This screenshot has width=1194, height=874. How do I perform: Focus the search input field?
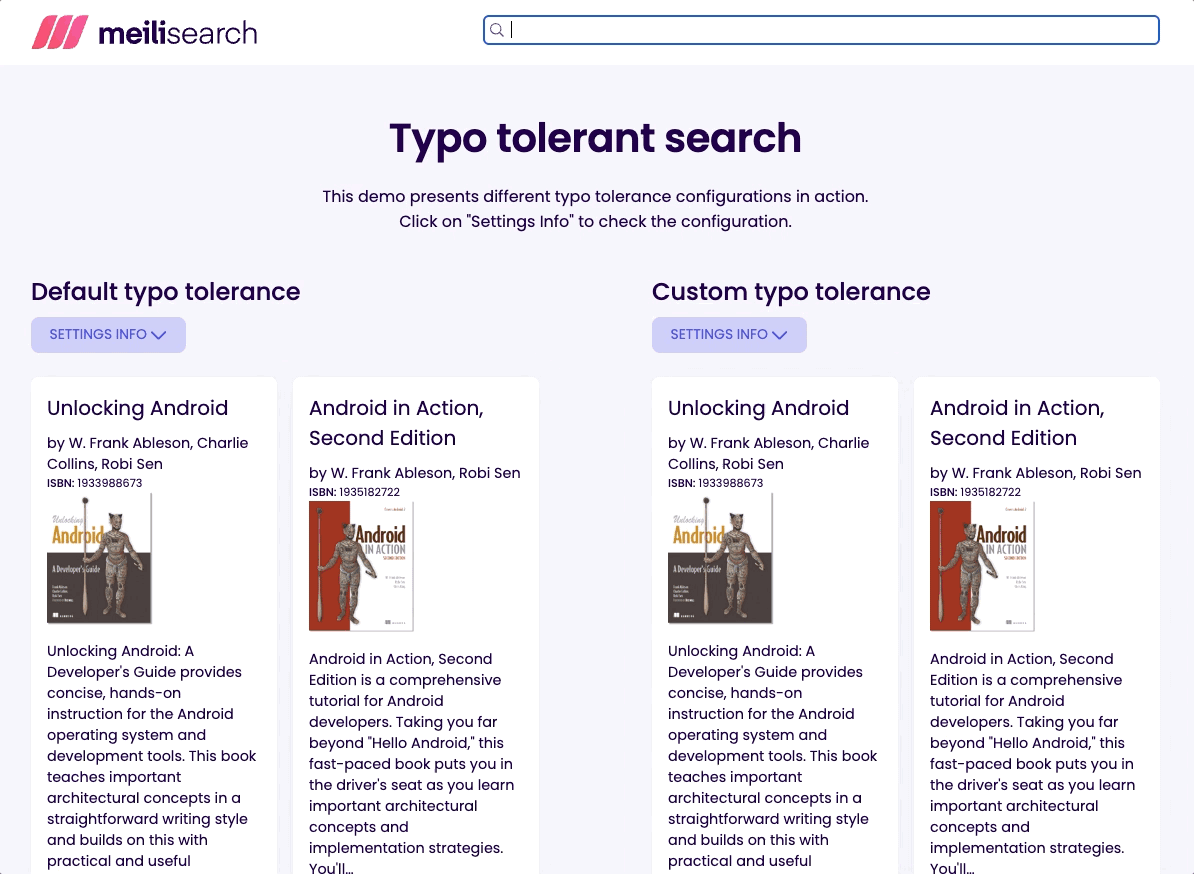coord(821,30)
